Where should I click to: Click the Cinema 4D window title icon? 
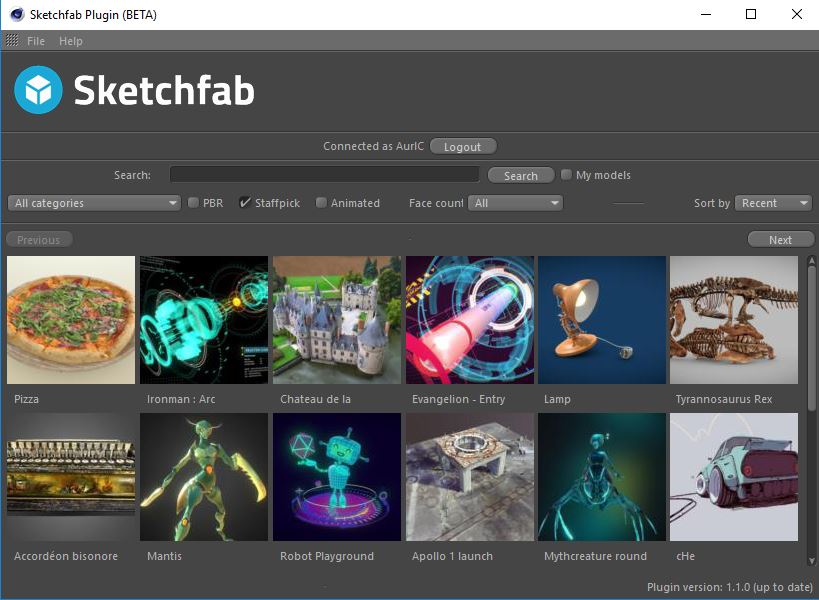pyautogui.click(x=17, y=15)
